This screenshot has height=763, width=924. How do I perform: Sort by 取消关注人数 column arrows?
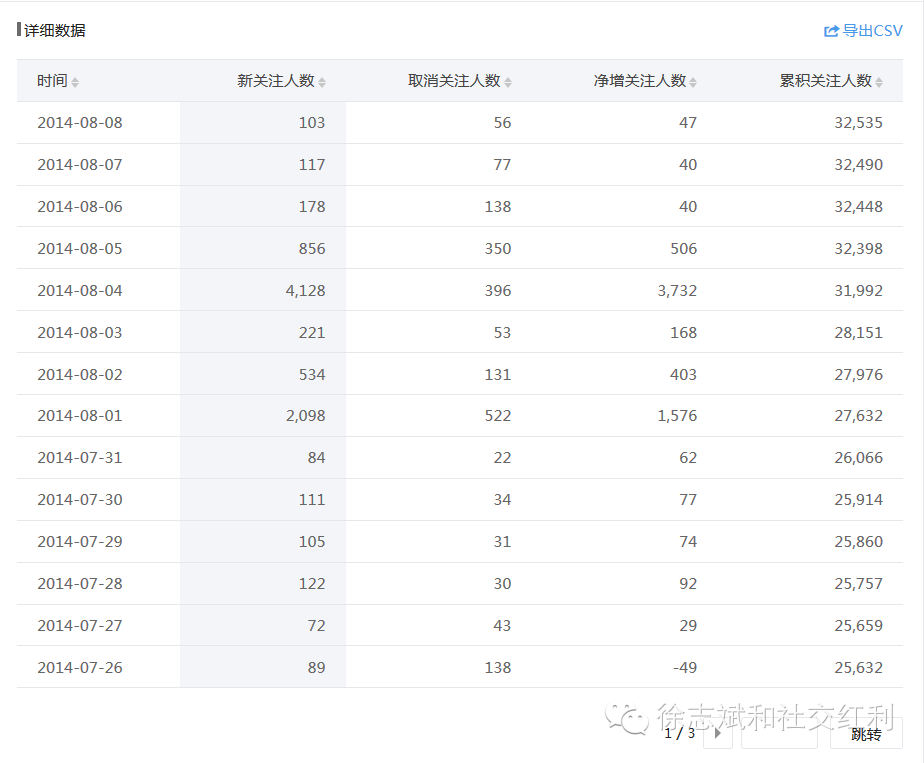pos(508,82)
